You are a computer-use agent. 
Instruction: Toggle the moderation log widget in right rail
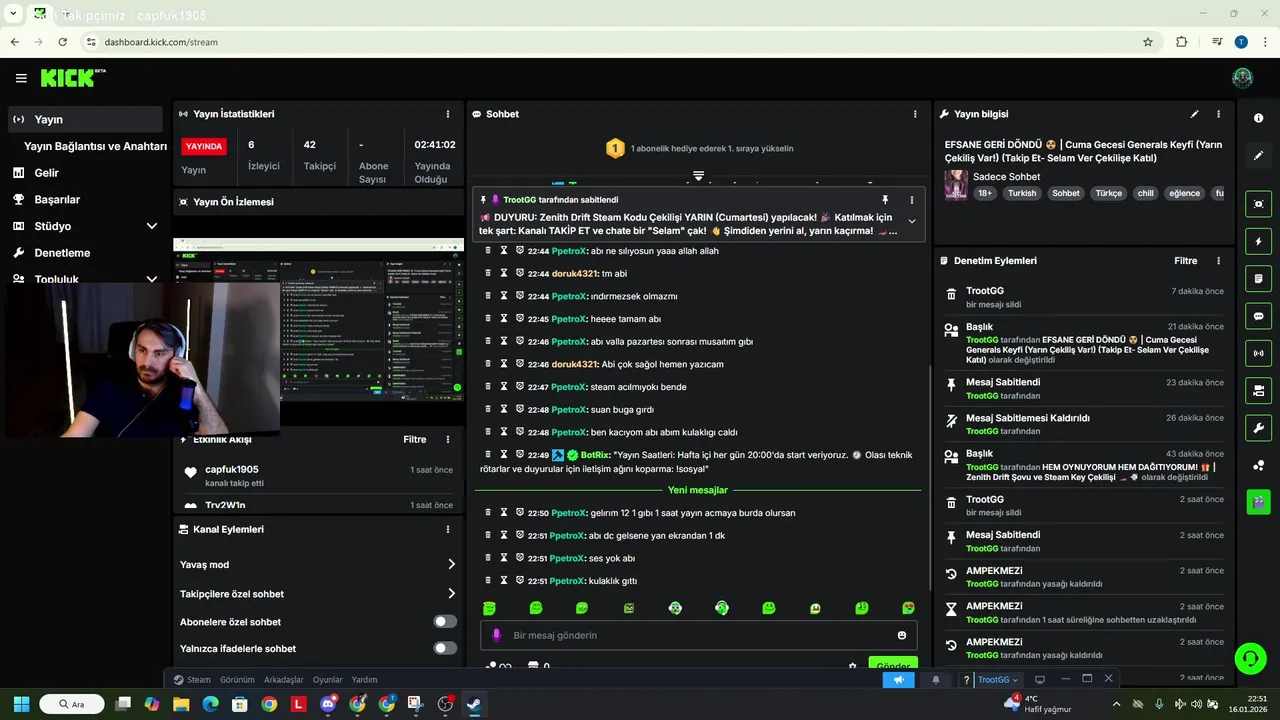coord(1258,278)
